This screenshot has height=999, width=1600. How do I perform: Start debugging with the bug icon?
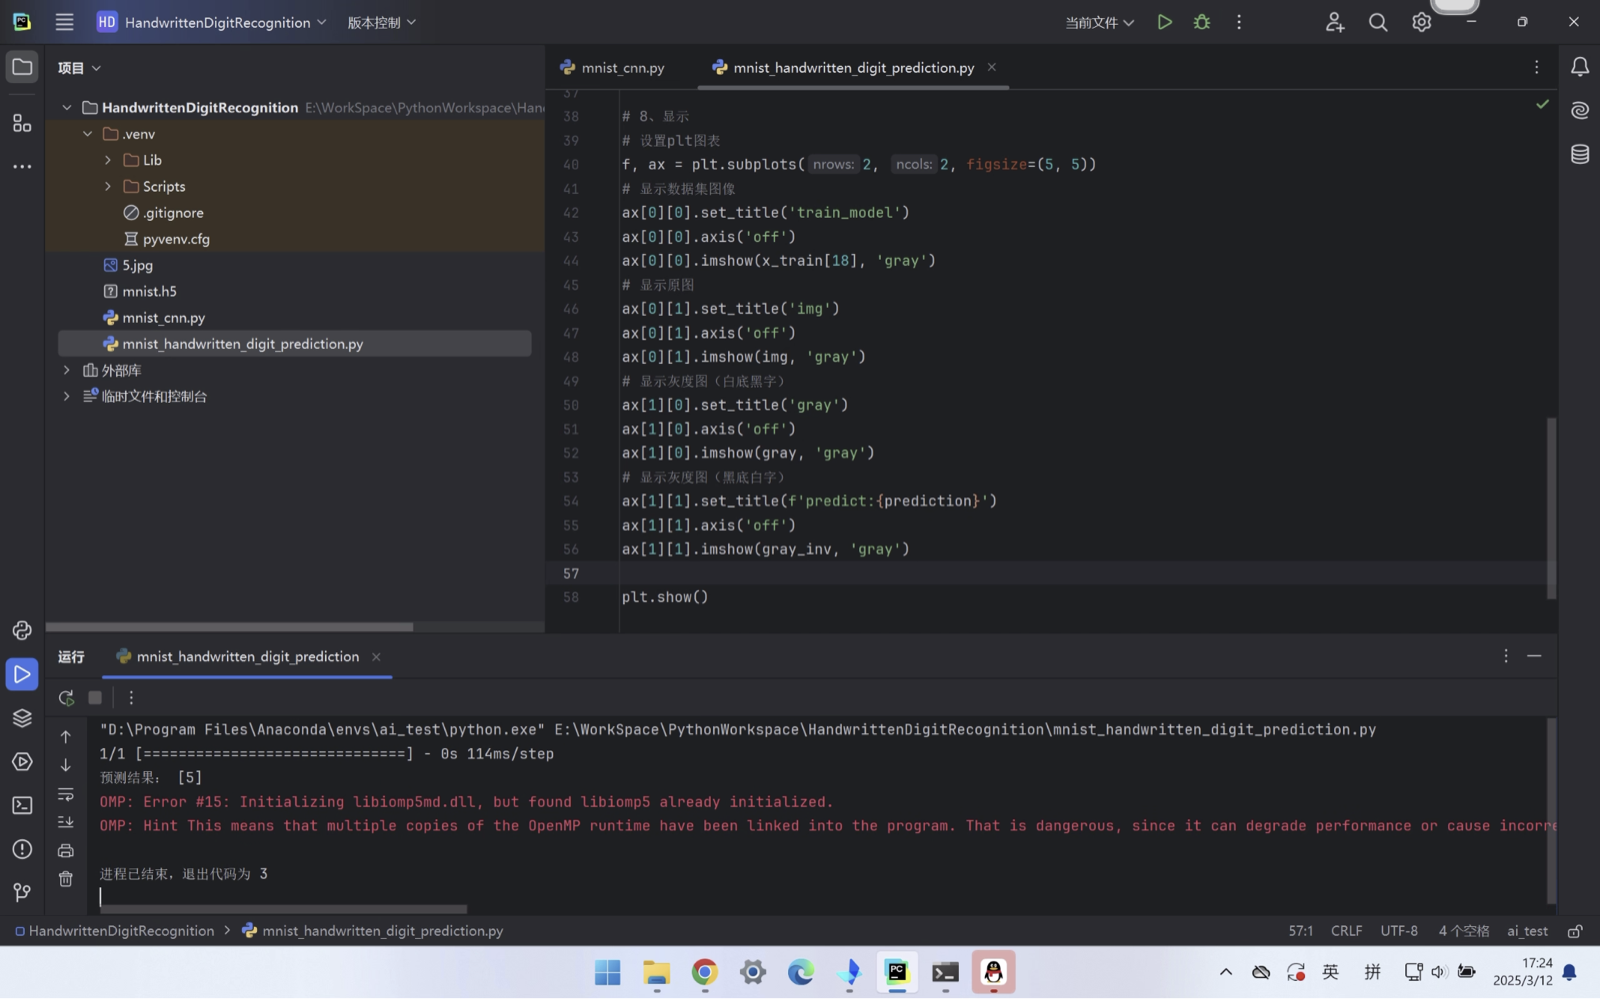(1202, 22)
